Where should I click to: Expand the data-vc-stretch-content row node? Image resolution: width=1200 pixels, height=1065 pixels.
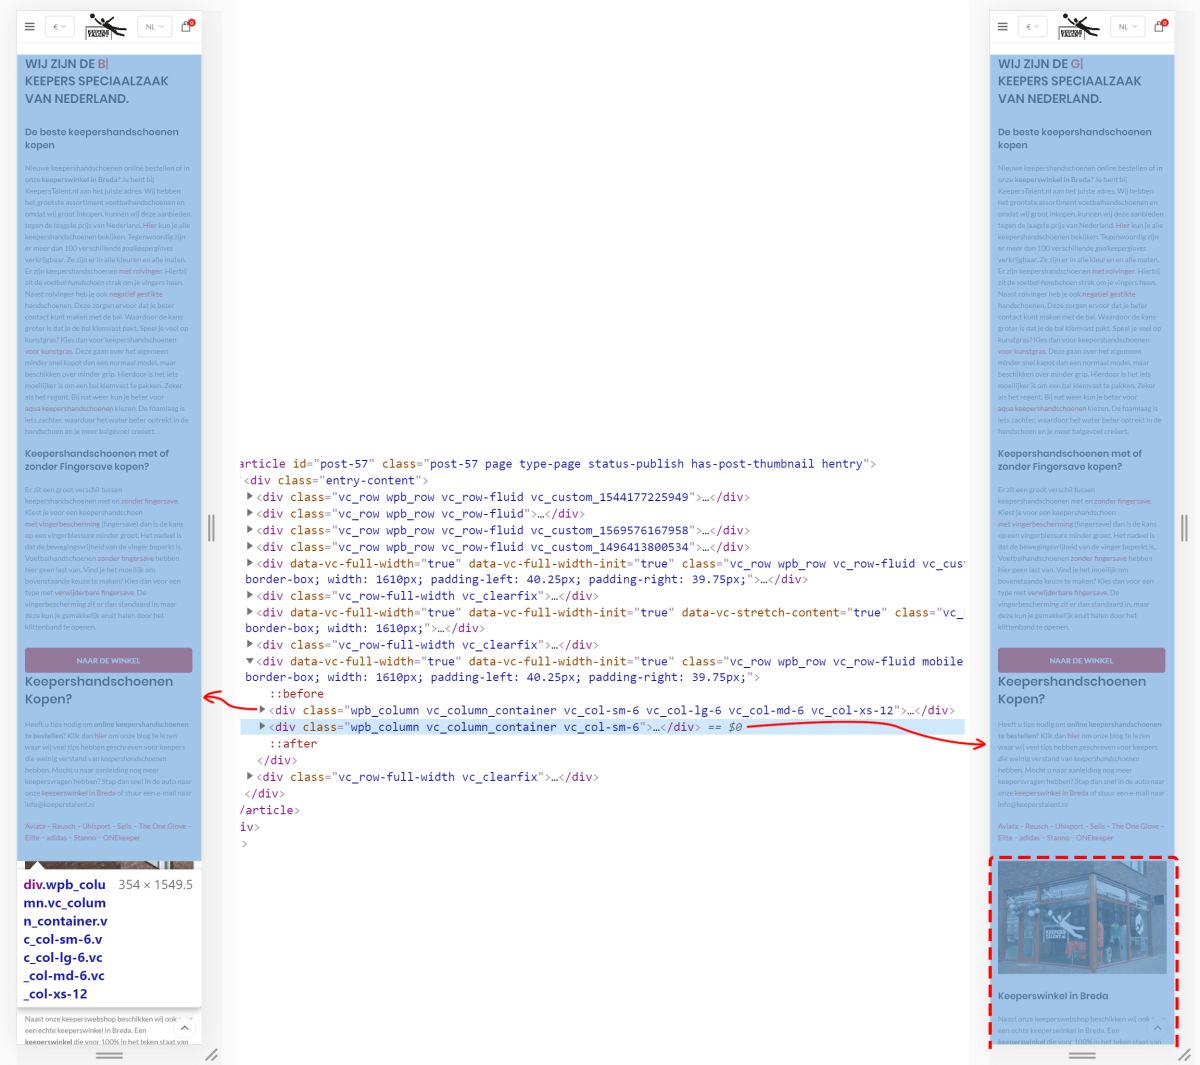click(x=250, y=612)
